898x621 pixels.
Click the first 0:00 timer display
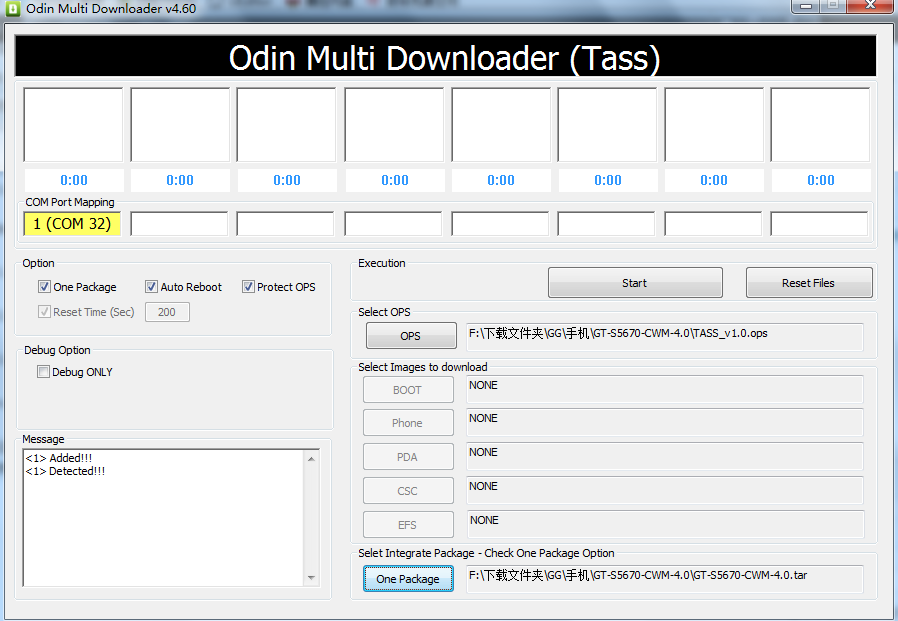[73, 181]
